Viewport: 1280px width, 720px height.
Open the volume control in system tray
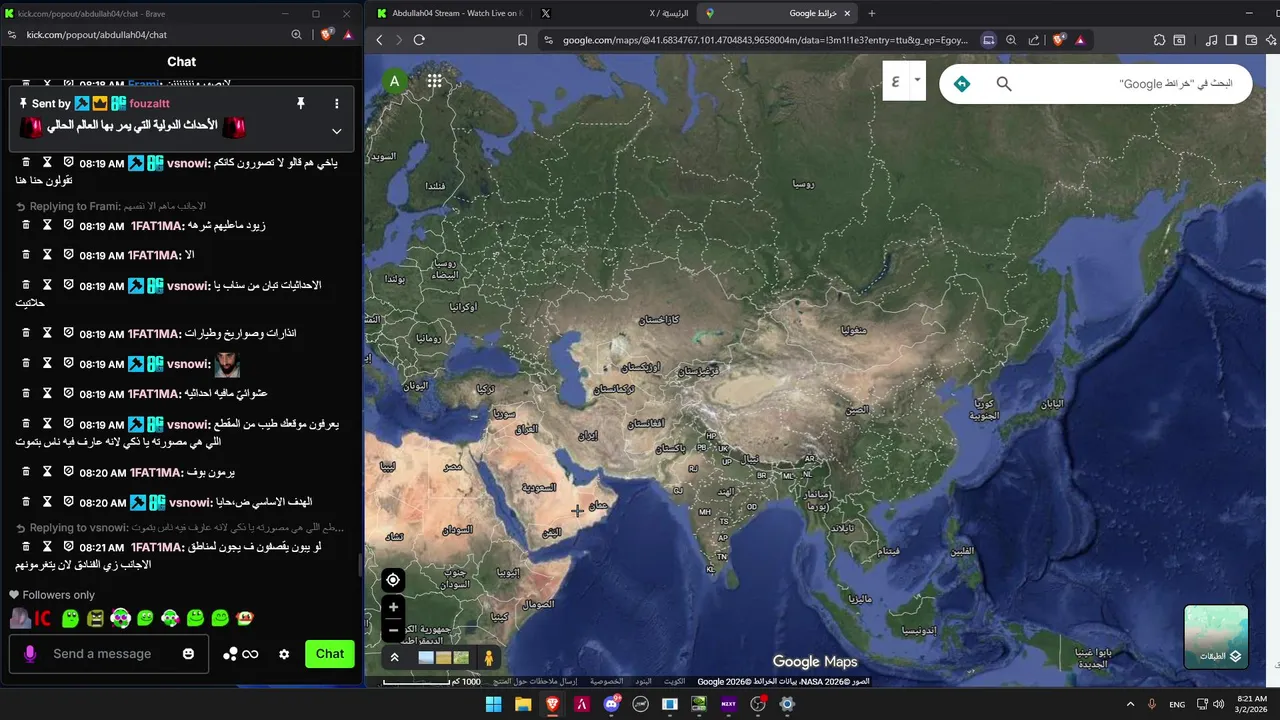click(1219, 704)
